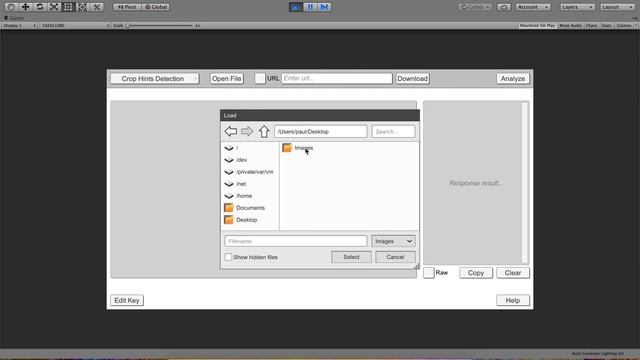
Task: Toggle VSync option
Action: pos(591,25)
